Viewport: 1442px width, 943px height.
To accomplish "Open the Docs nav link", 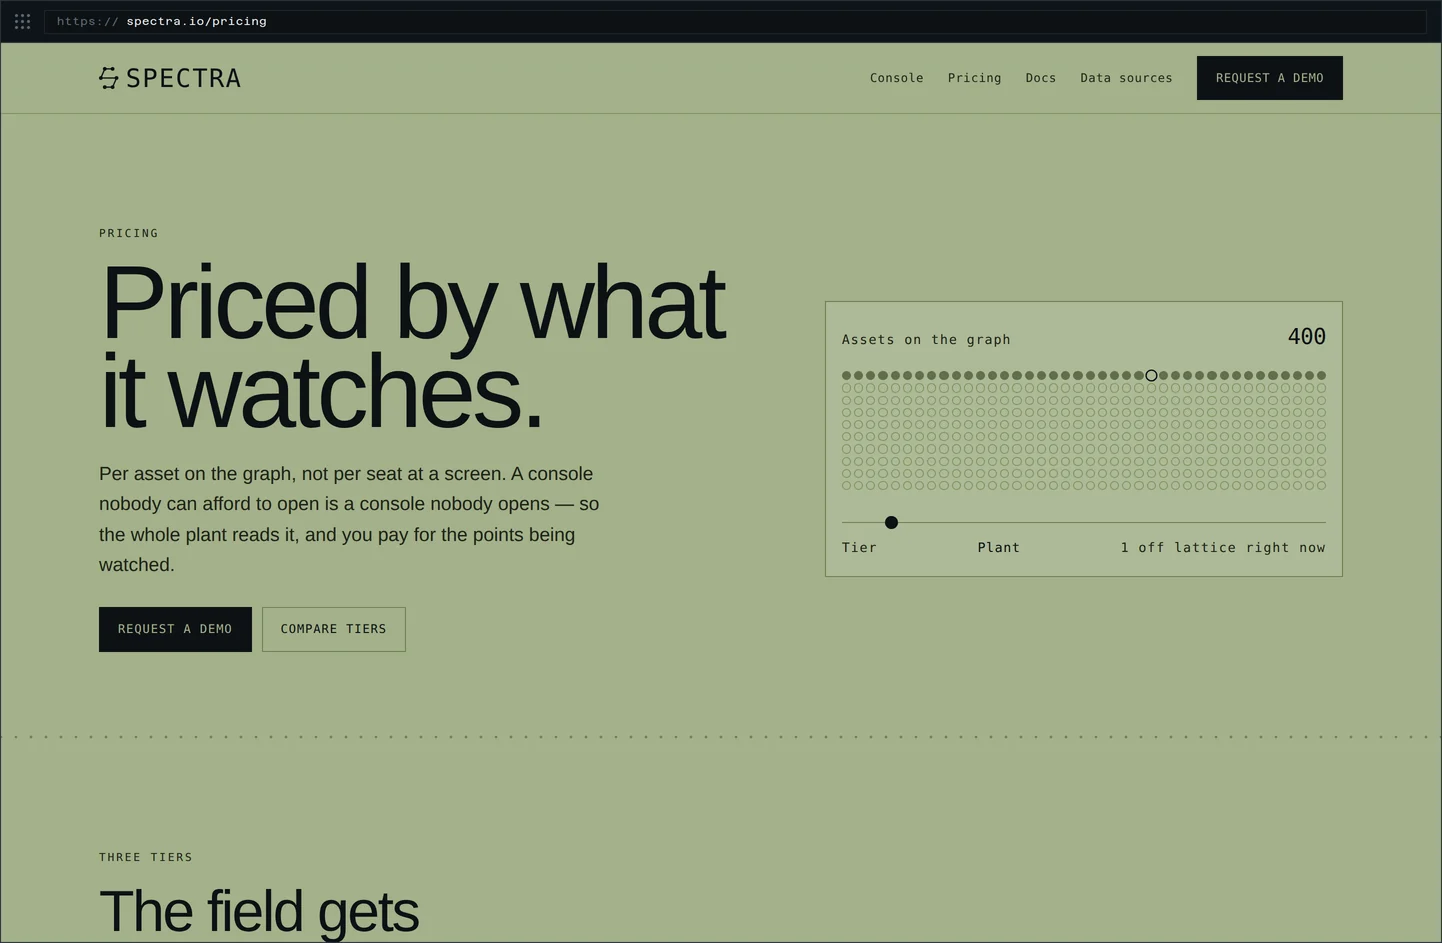I will [x=1041, y=78].
